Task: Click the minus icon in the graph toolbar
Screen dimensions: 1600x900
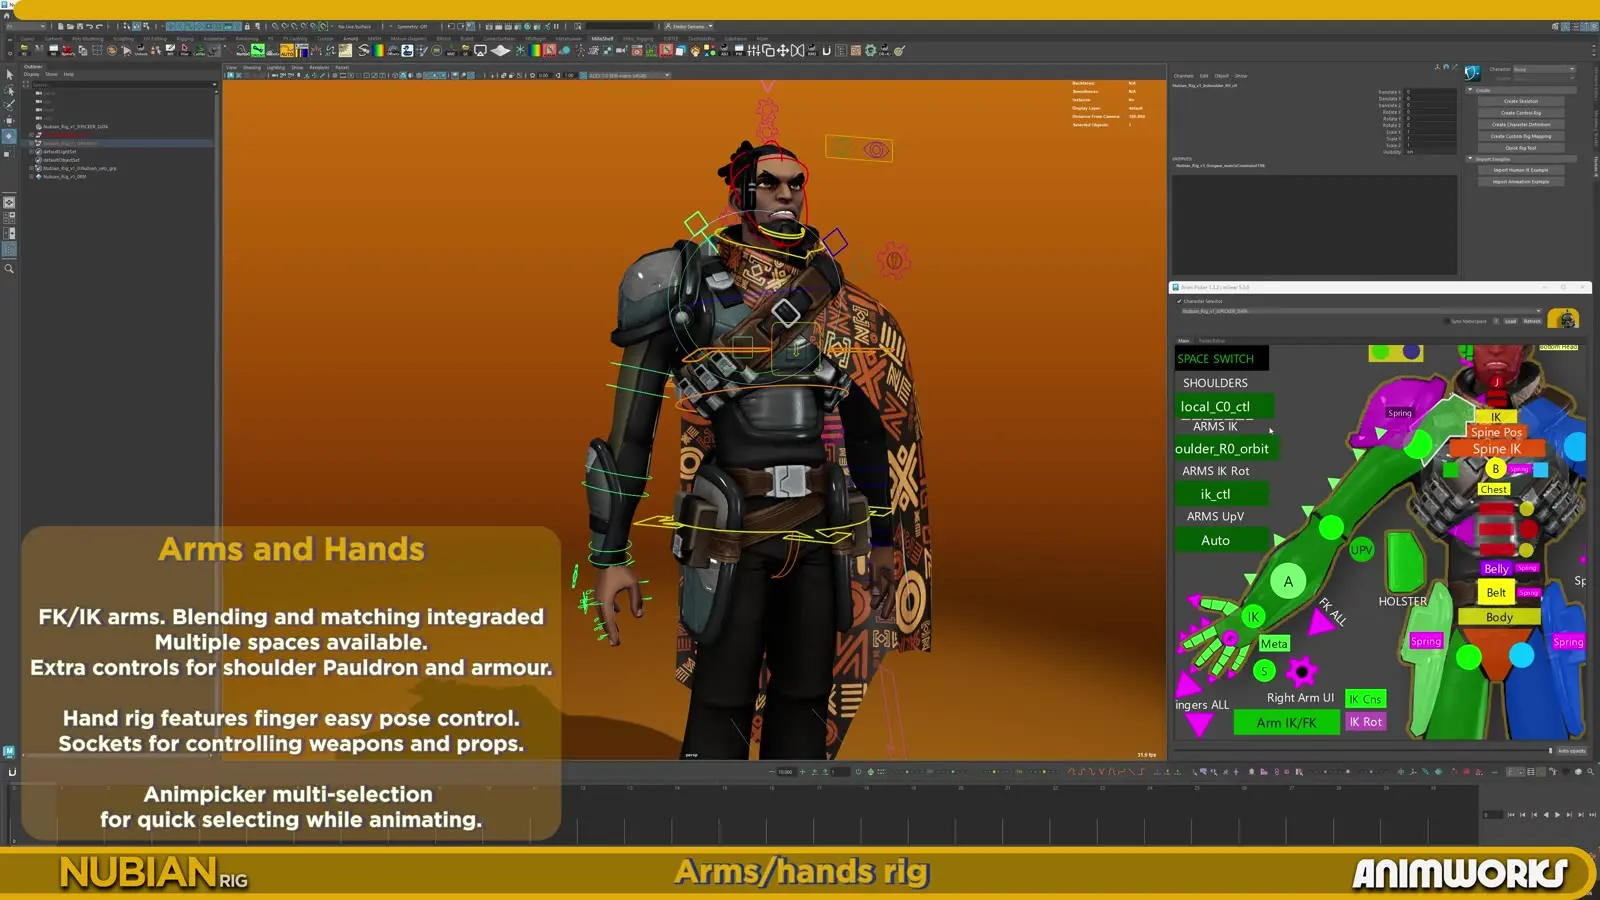Action: (x=773, y=772)
